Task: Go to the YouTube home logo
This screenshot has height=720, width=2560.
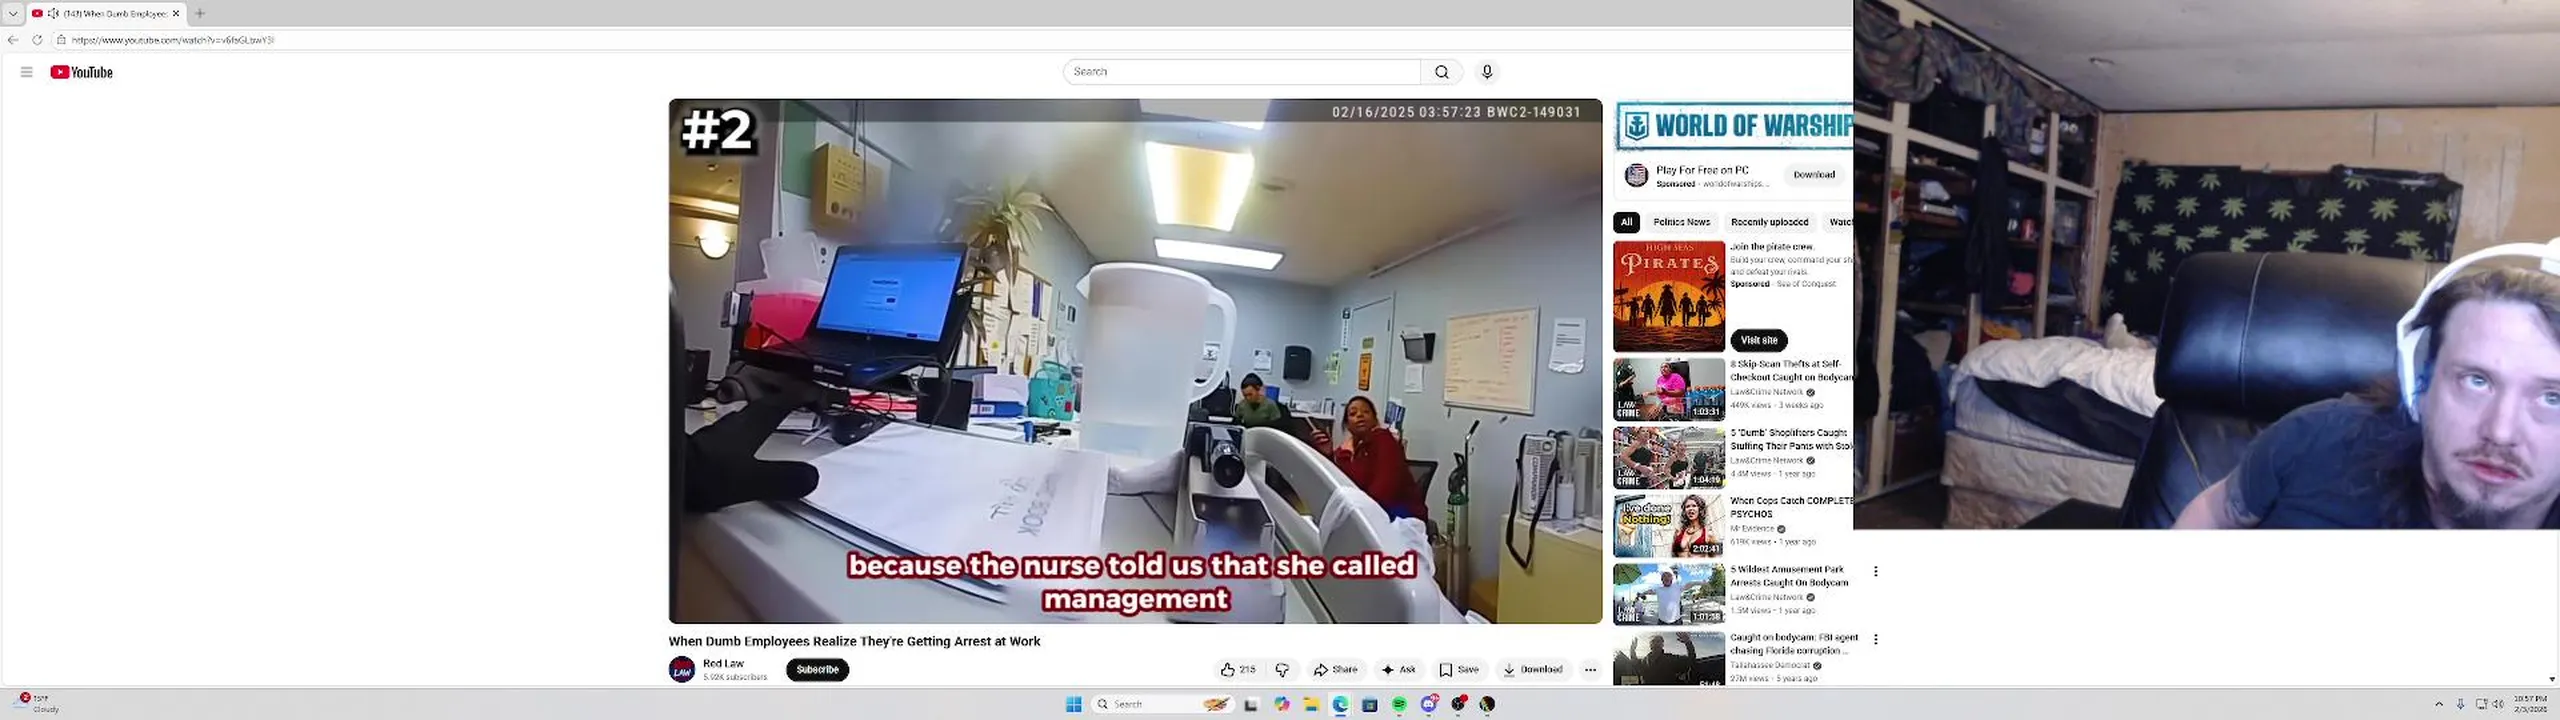Action: click(x=81, y=72)
